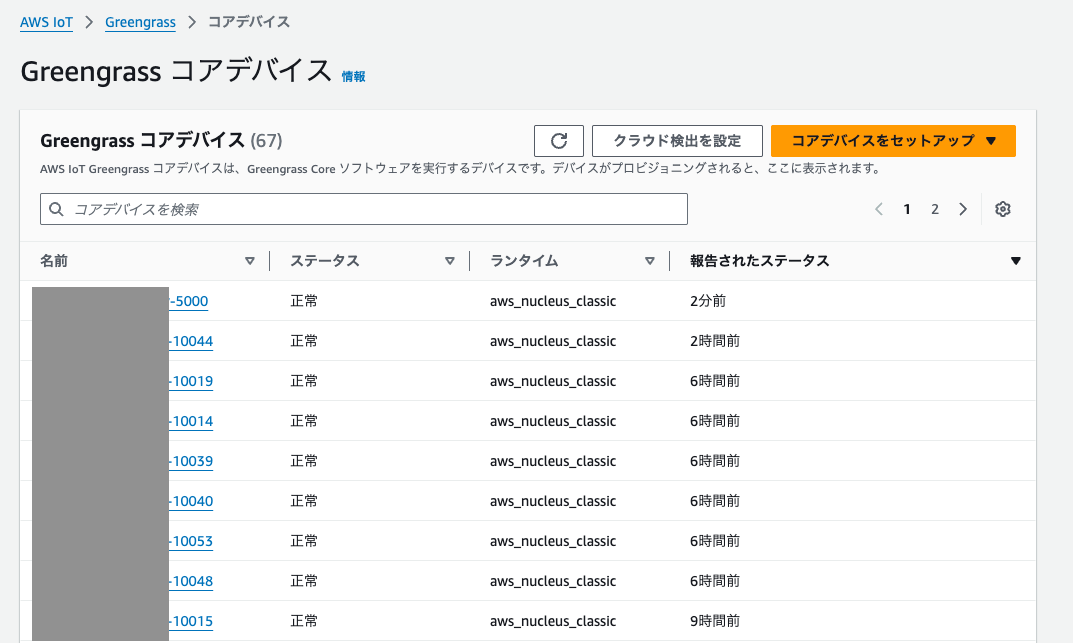Open core device ending -10014
Viewport: 1073px width, 643px height.
[191, 421]
